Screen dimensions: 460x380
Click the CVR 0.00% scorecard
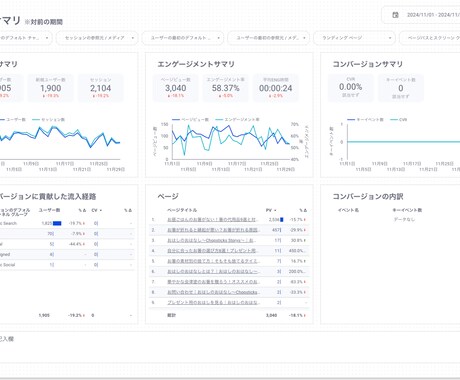[x=351, y=88]
